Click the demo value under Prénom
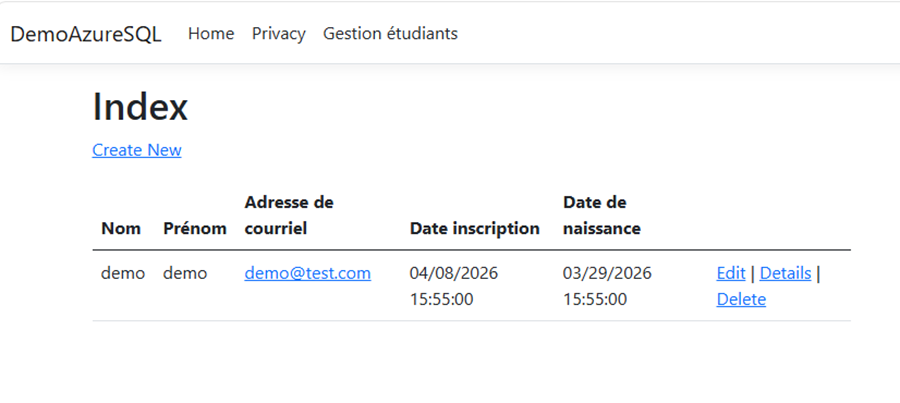 185,273
